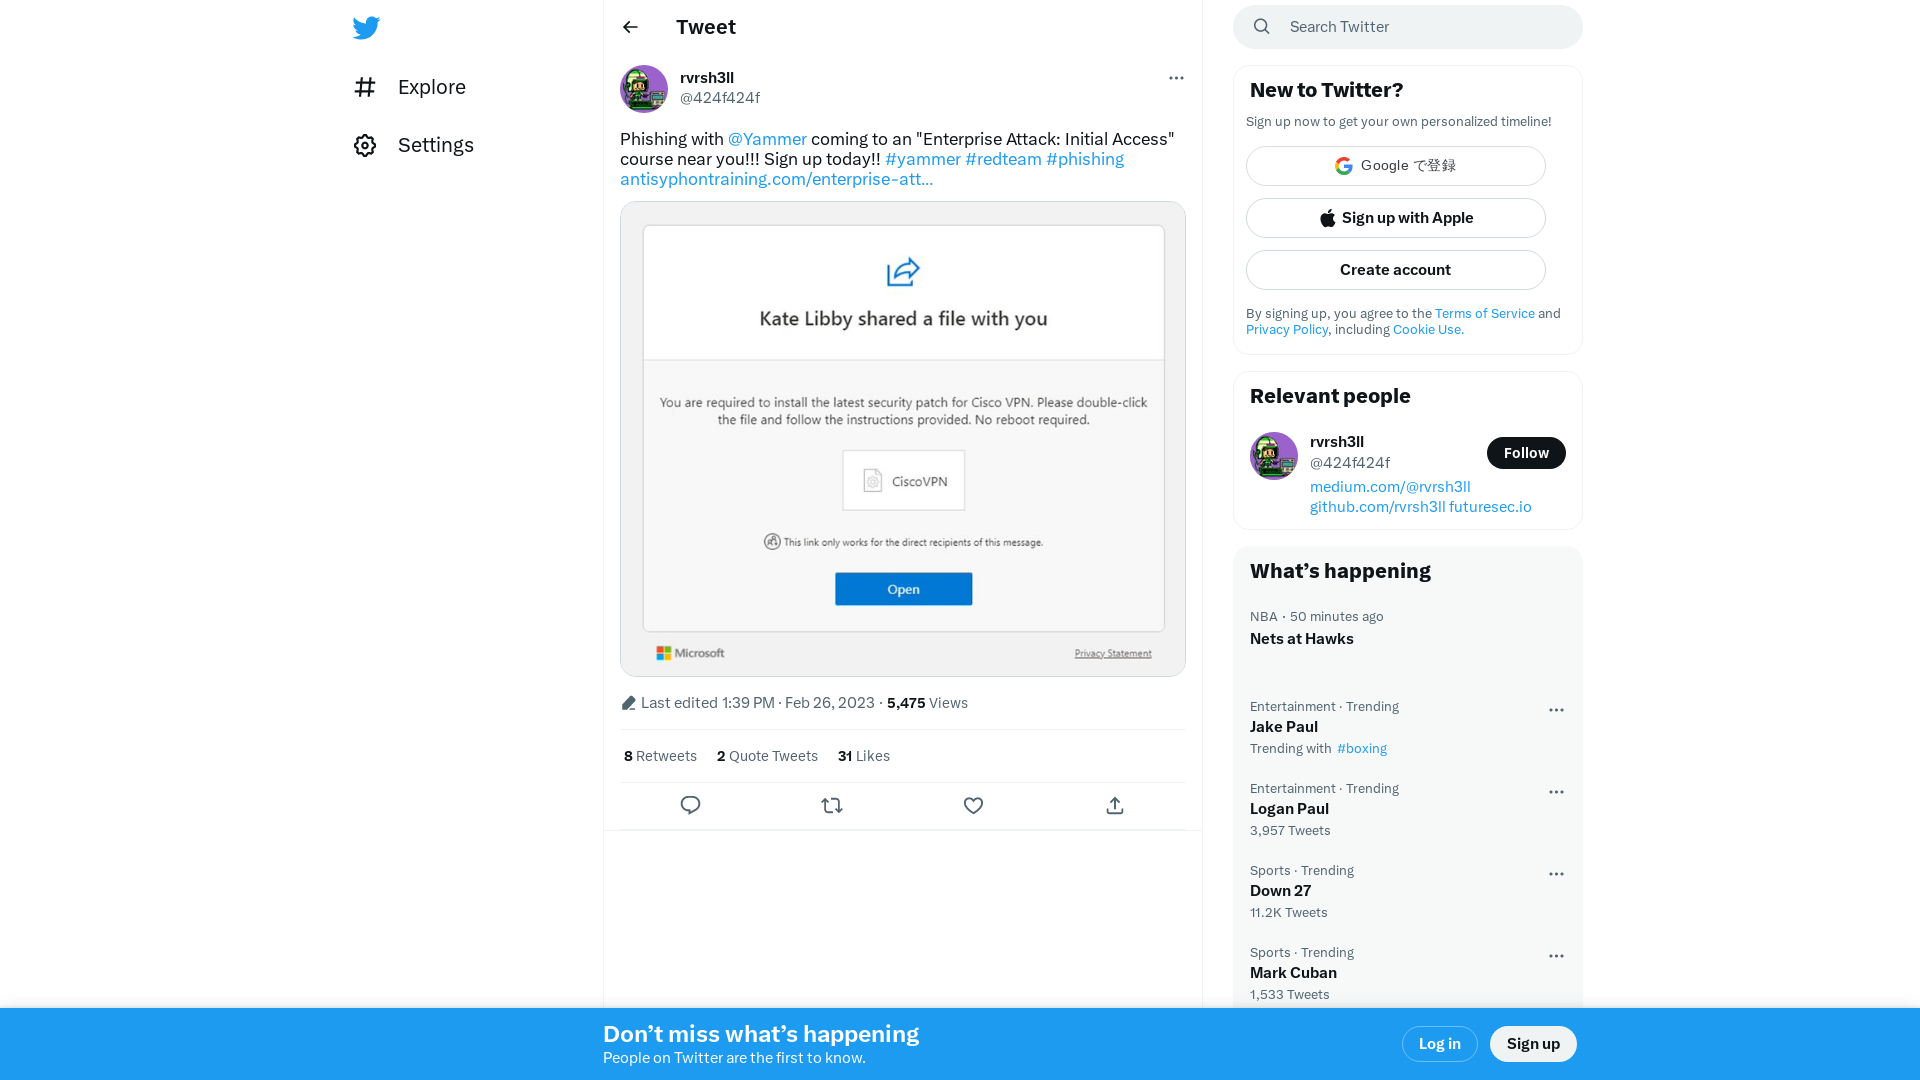The image size is (1920, 1080).
Task: Click the Create account button
Action: [1395, 269]
